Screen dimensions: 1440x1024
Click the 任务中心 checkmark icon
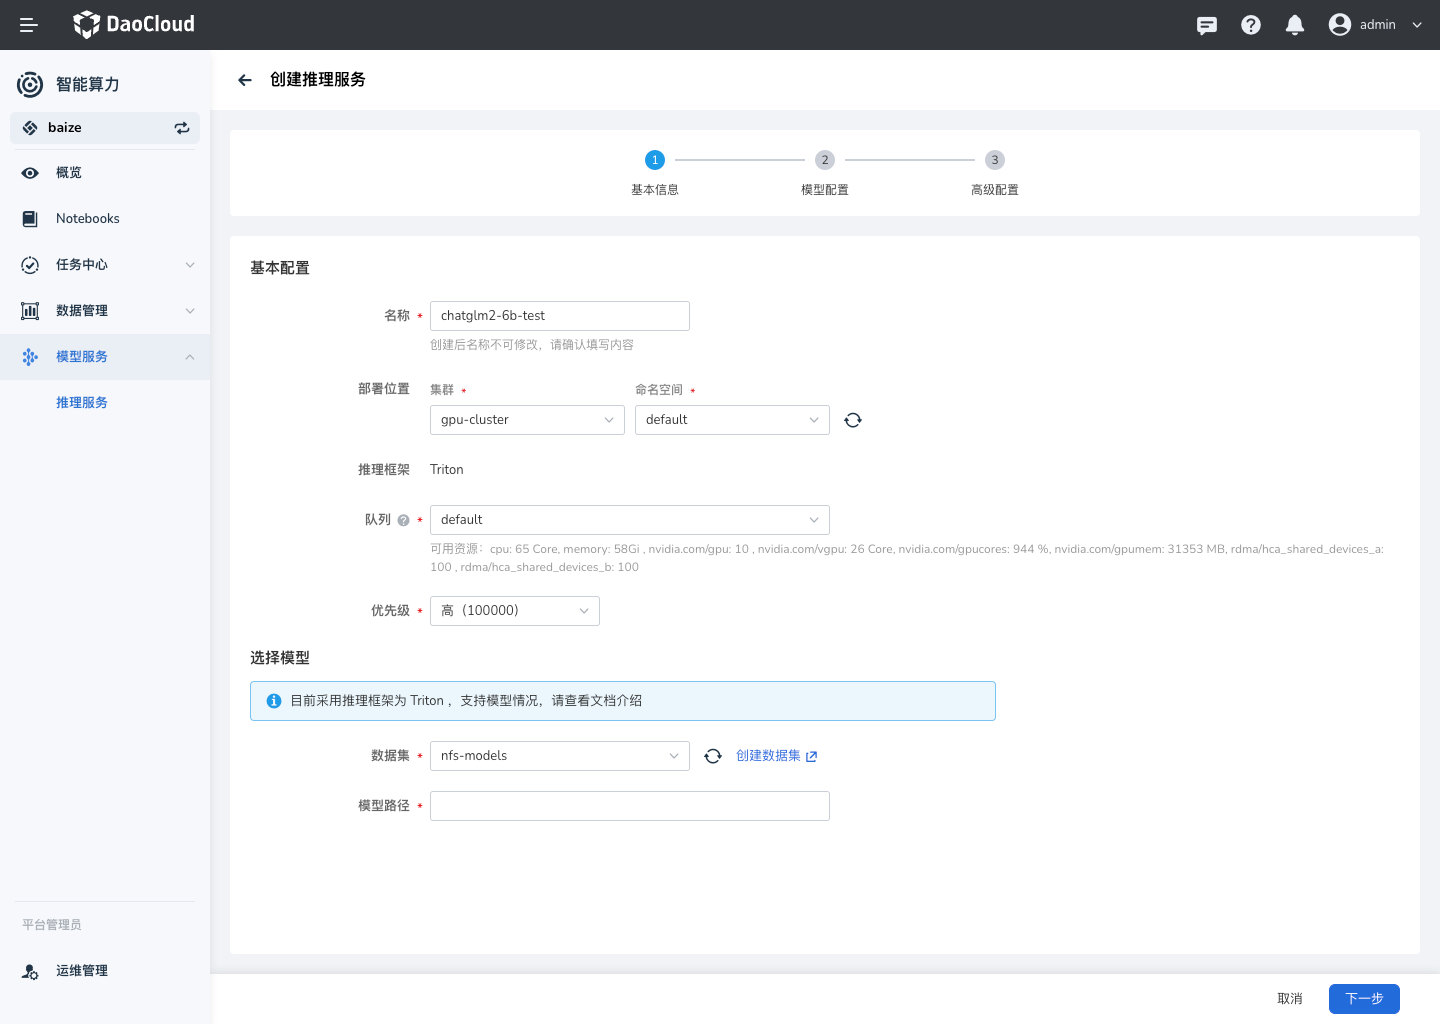pyautogui.click(x=30, y=265)
